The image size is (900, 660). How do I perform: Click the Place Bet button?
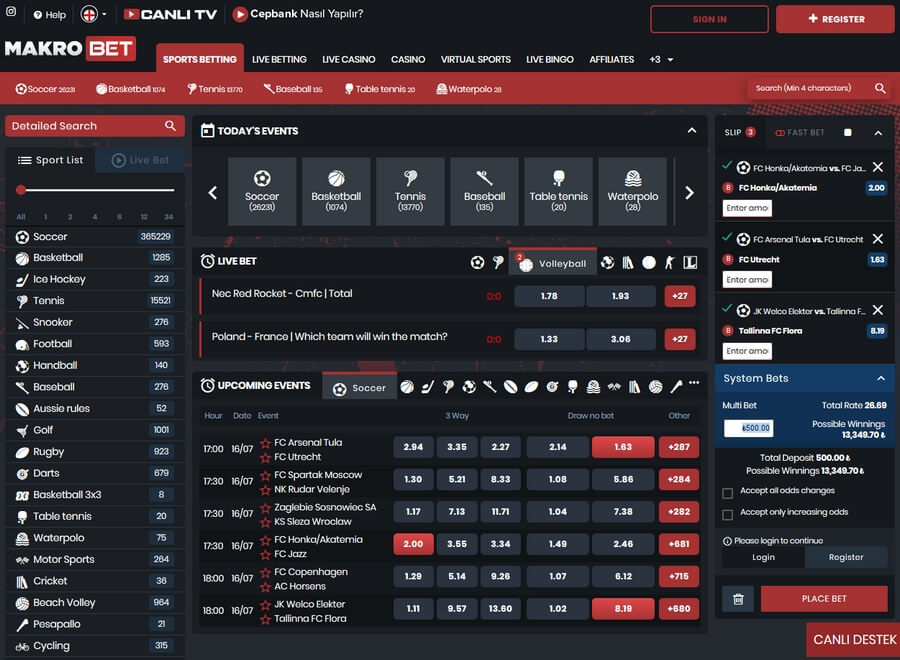click(824, 599)
